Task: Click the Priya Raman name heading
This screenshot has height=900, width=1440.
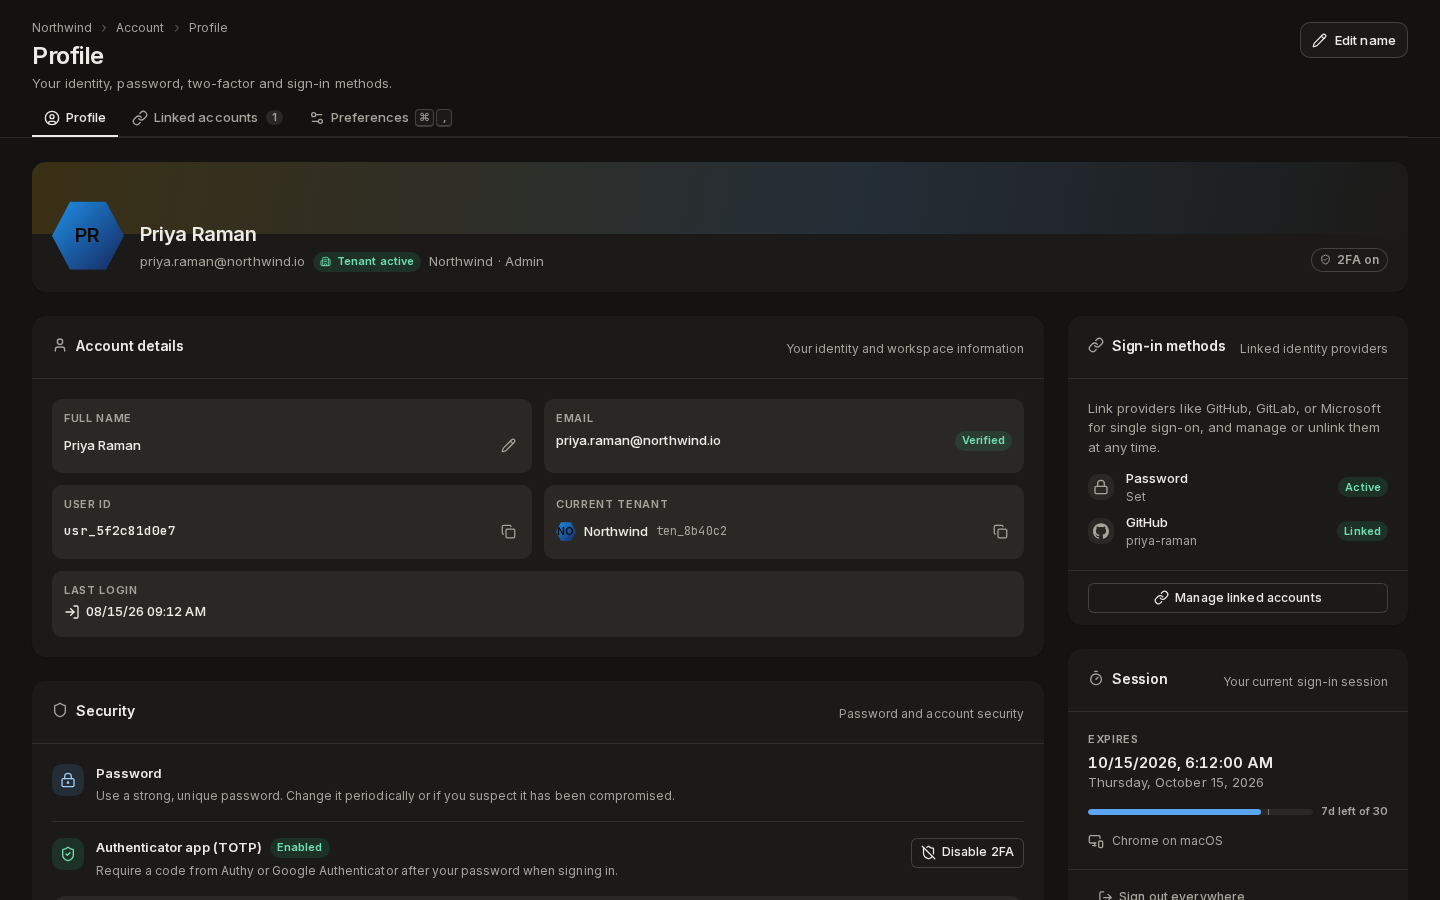Action: pyautogui.click(x=198, y=234)
